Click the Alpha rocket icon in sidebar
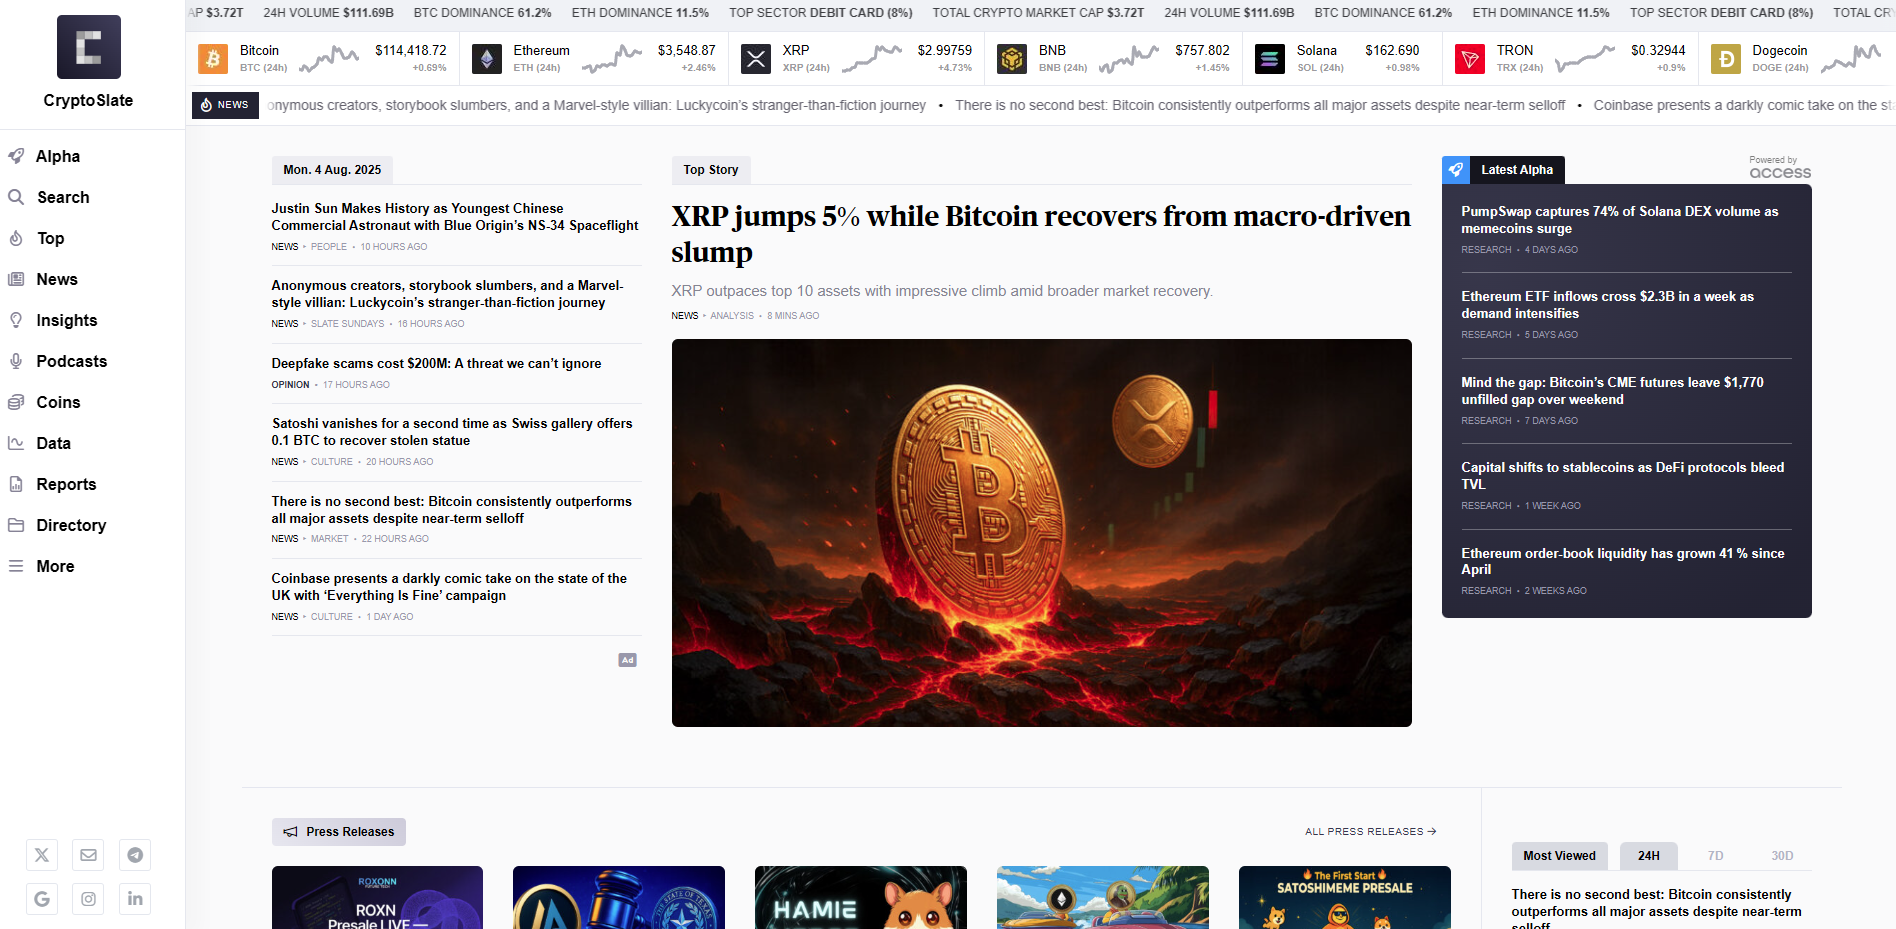 (16, 156)
